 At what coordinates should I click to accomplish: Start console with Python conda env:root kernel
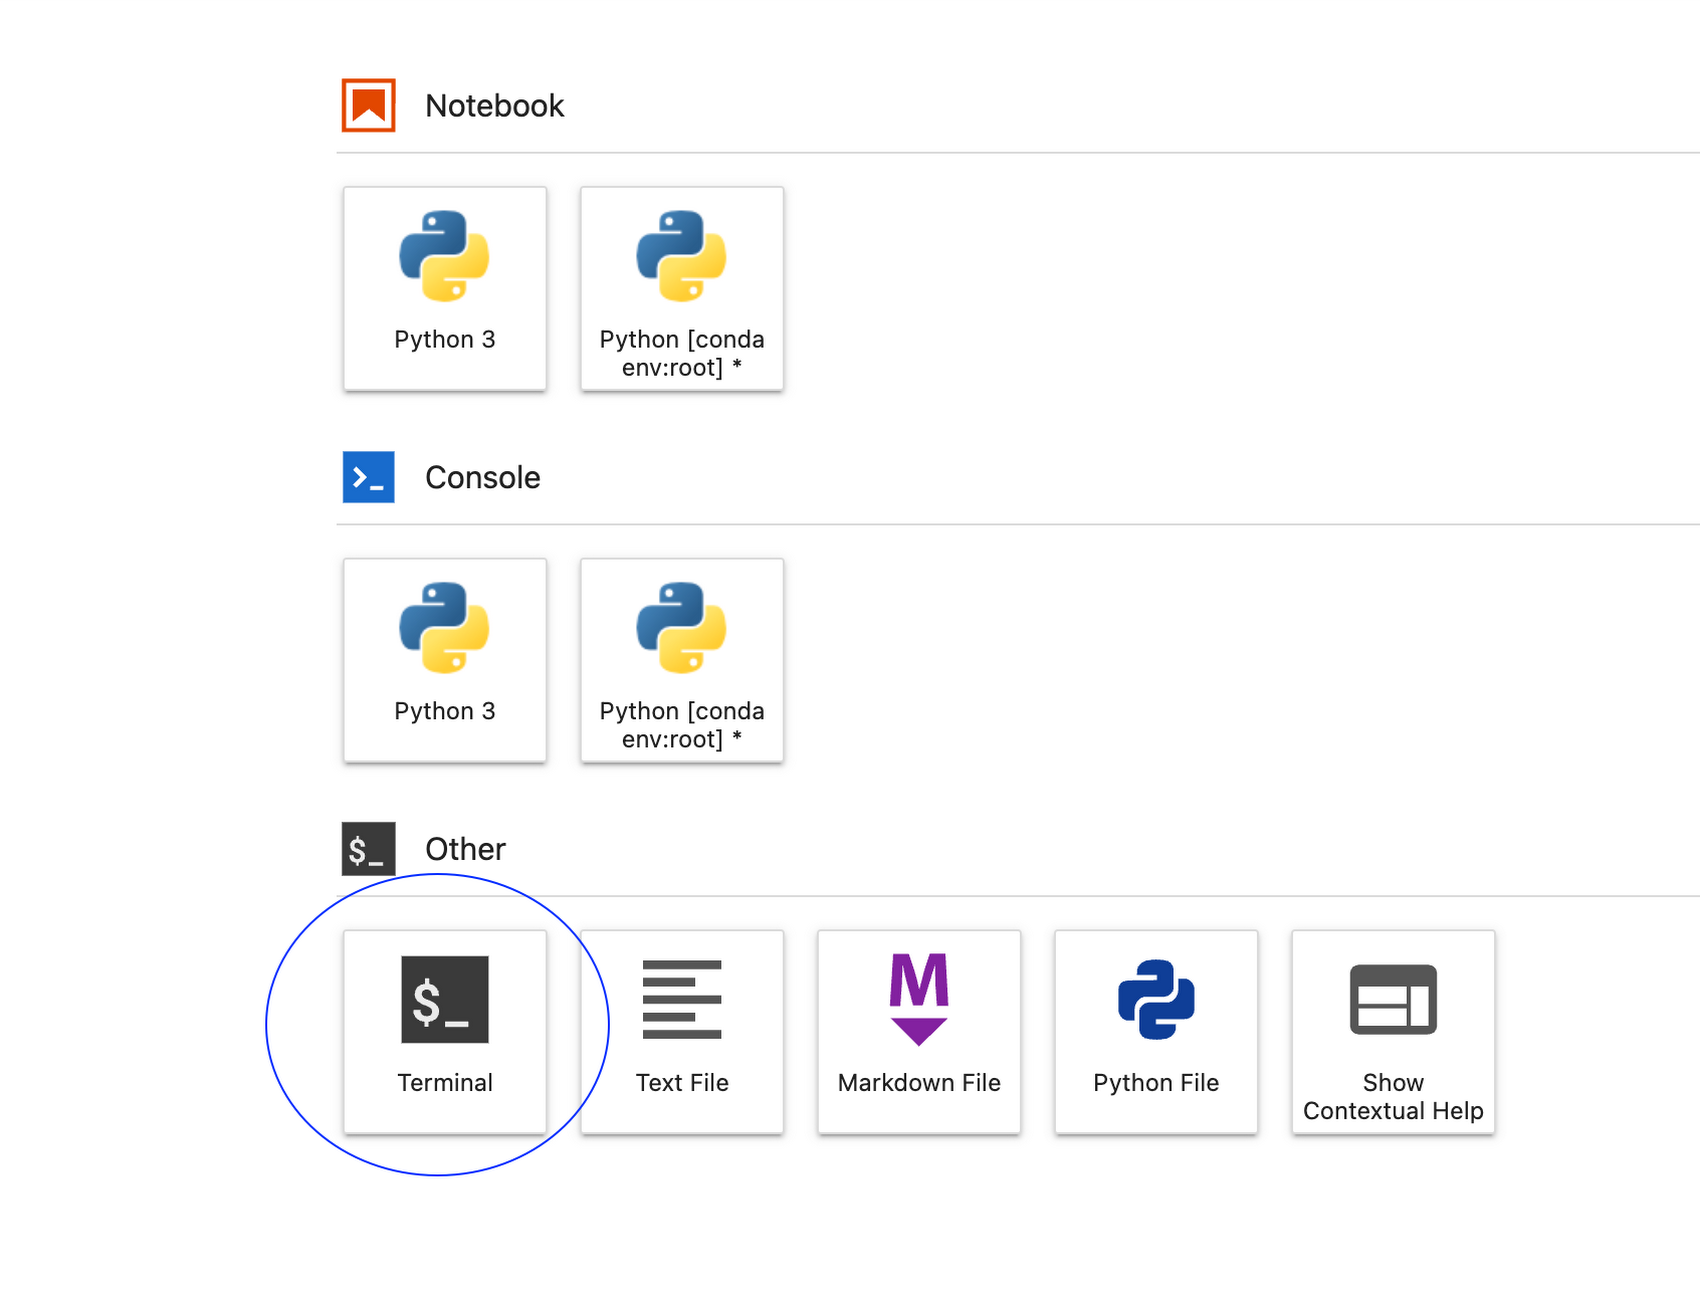[x=682, y=660]
